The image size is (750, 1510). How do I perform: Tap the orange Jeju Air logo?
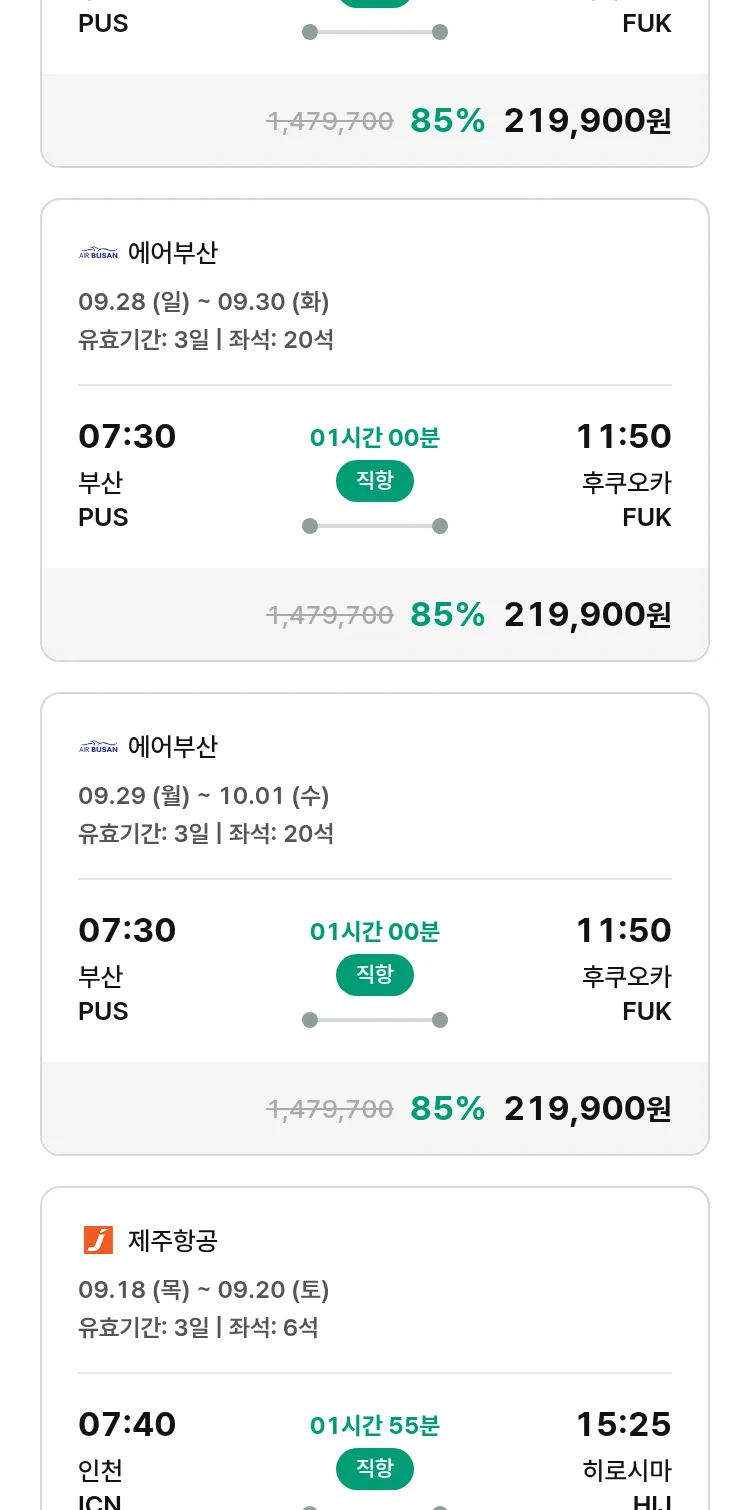tap(98, 1240)
